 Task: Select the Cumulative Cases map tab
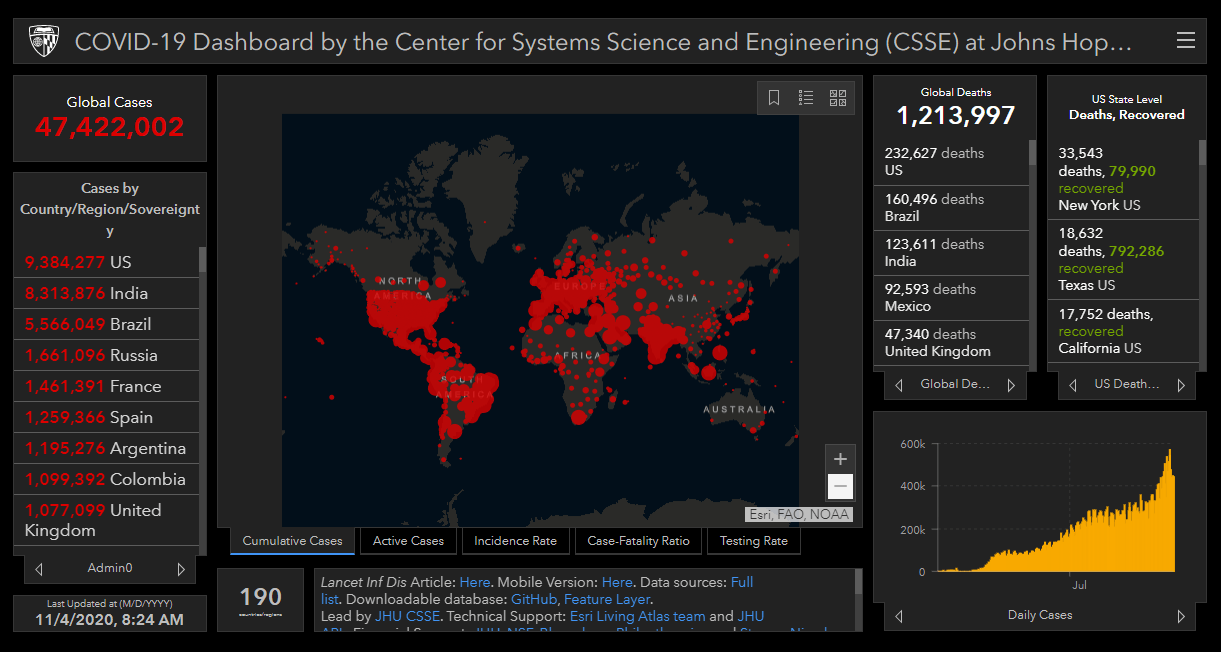(x=293, y=541)
